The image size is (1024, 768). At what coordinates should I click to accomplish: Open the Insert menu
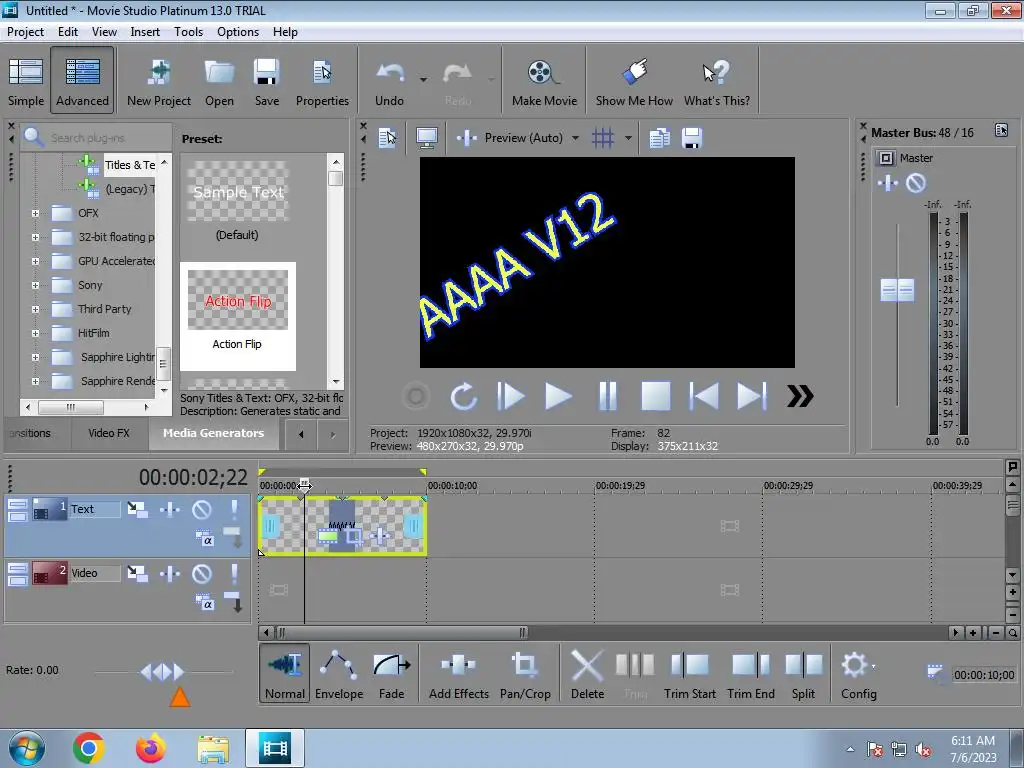coord(145,31)
